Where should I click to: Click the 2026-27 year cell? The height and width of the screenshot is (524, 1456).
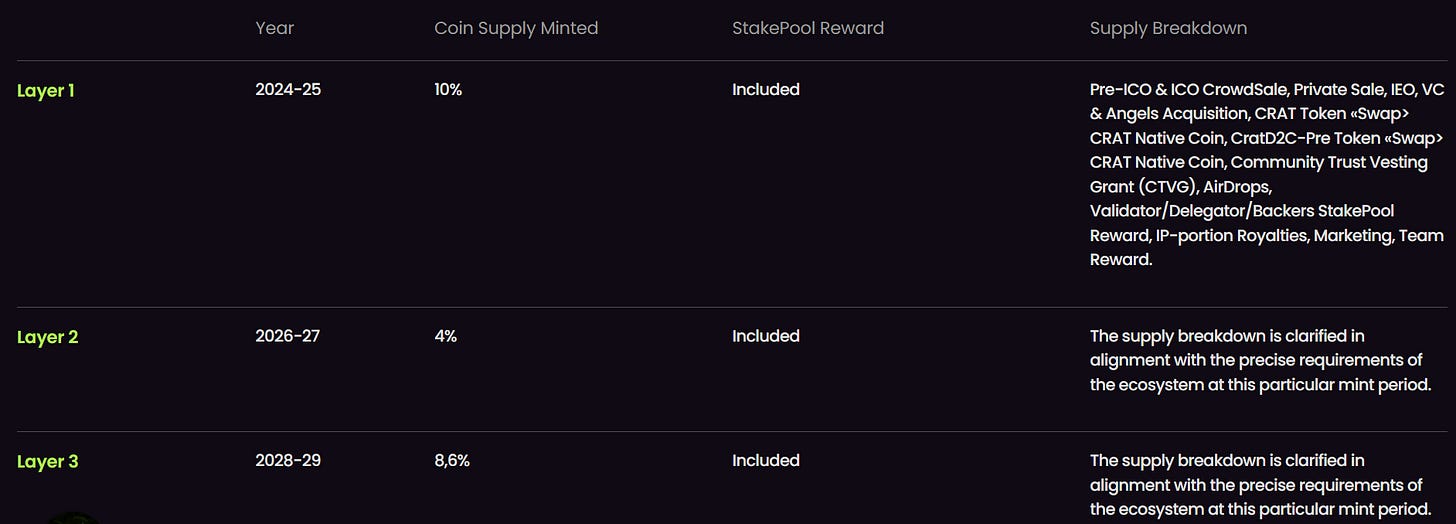[287, 336]
